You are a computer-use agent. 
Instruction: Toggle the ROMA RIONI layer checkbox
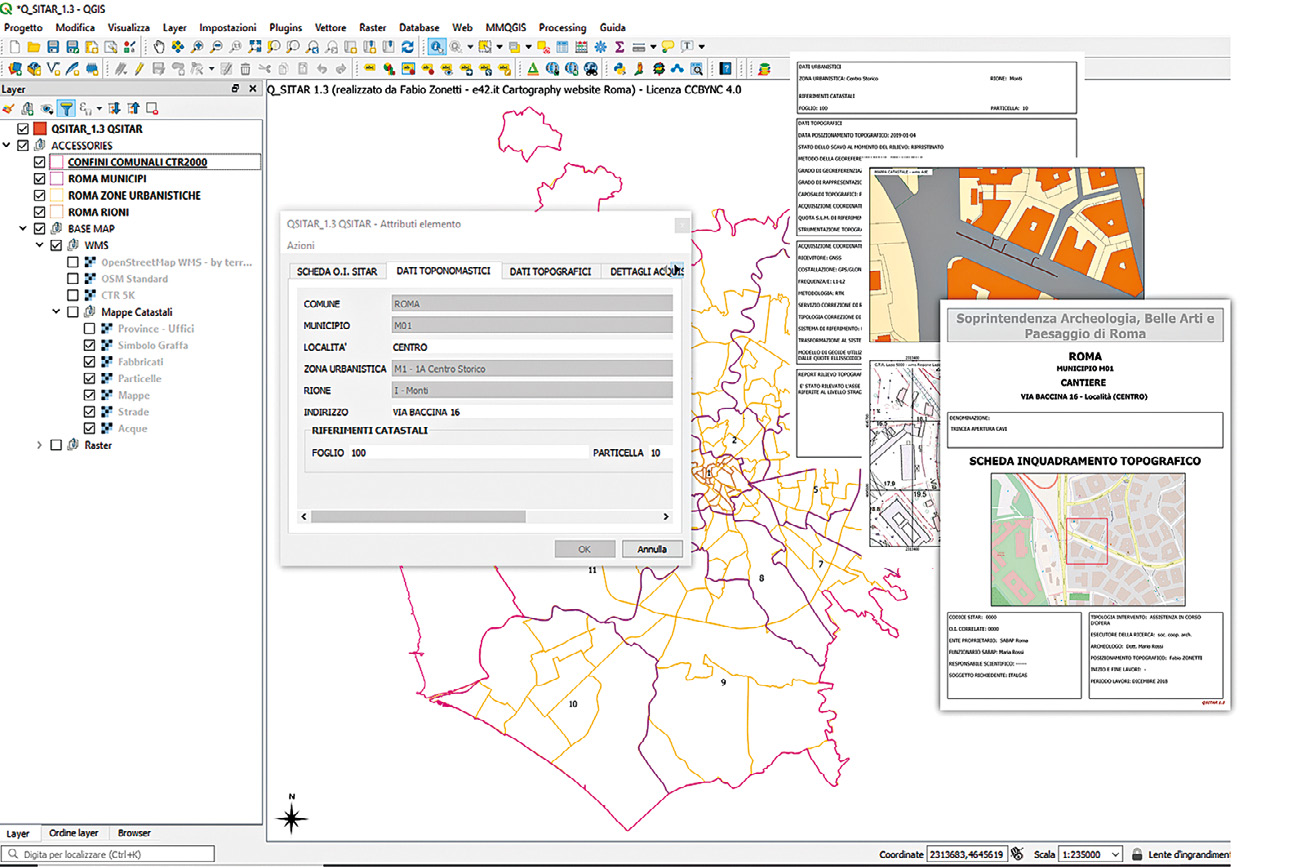coord(40,212)
